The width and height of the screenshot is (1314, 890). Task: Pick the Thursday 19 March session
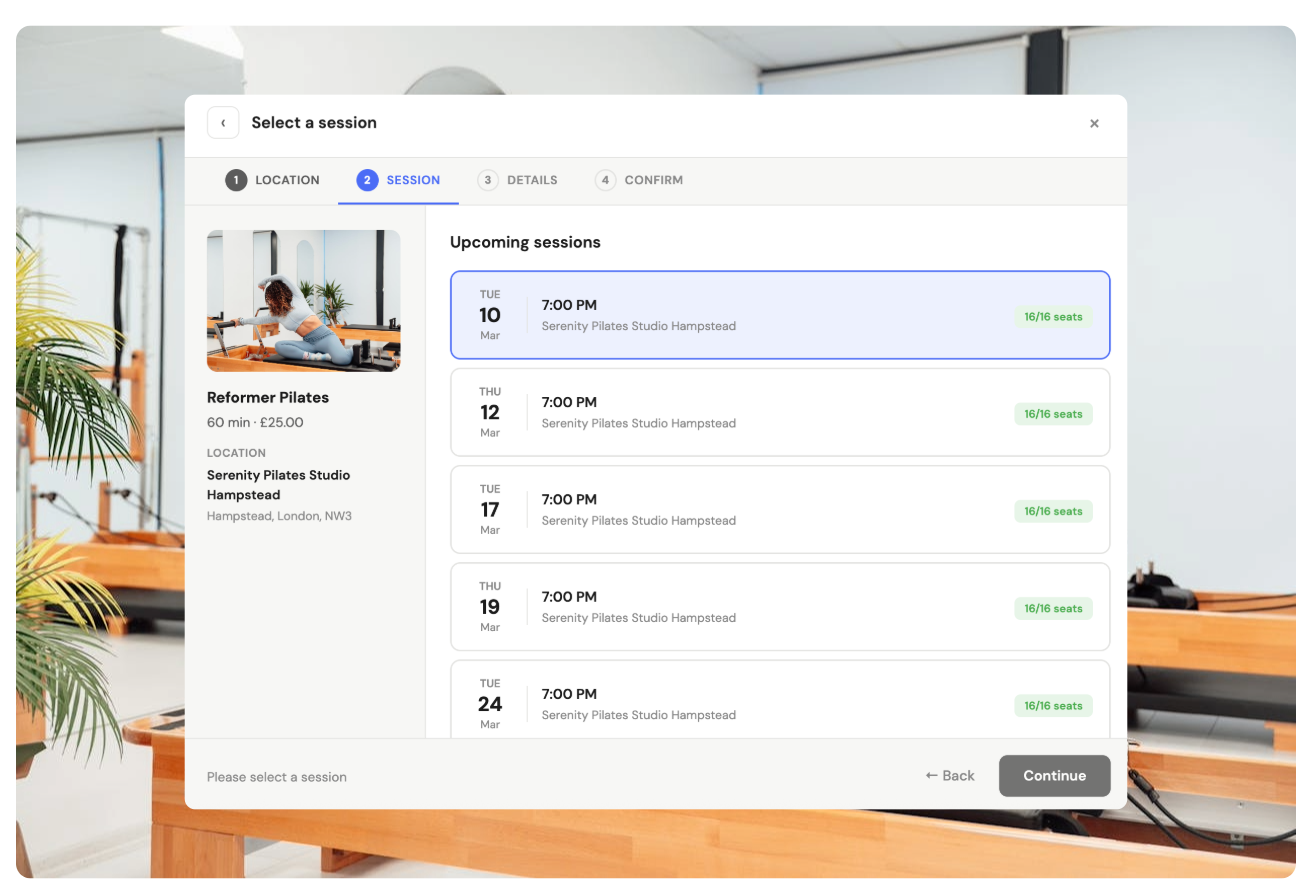coord(779,606)
